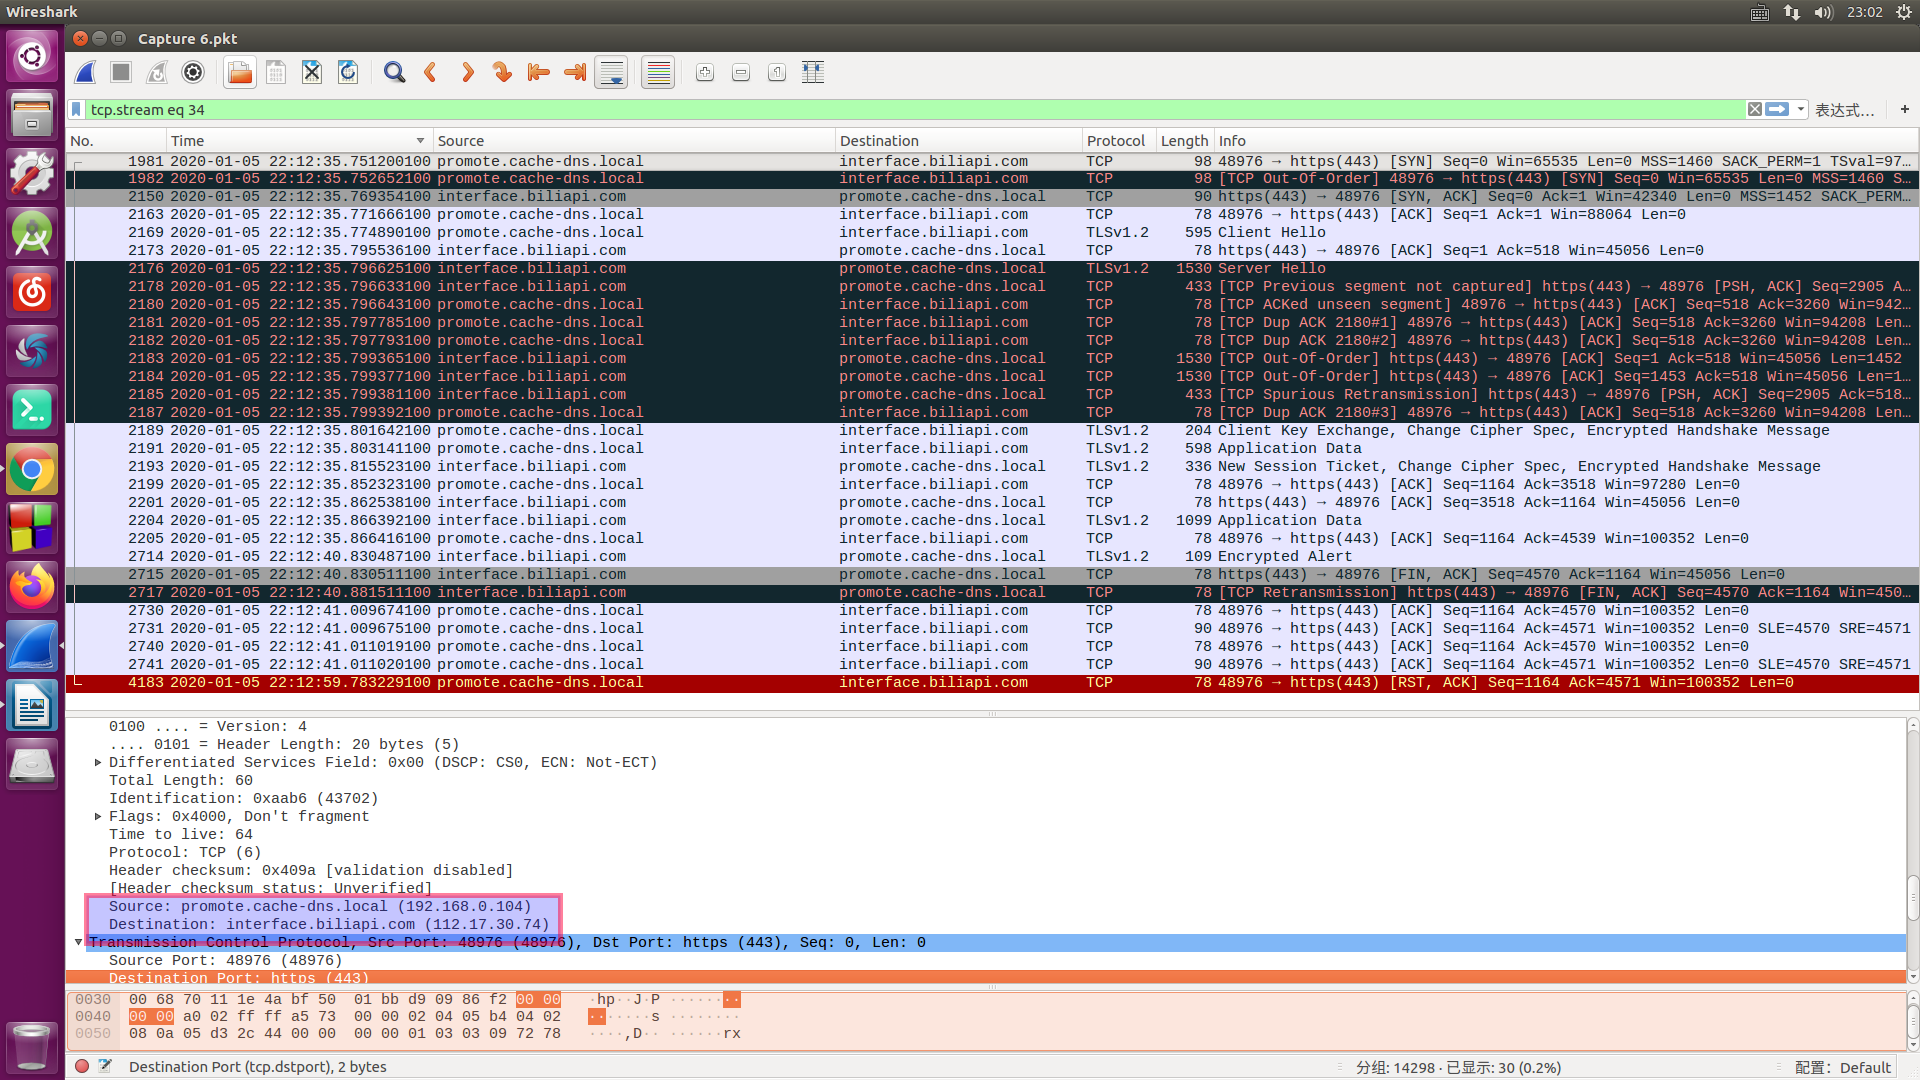Zoom in packet text size
The width and height of the screenshot is (1920, 1080).
coord(705,72)
